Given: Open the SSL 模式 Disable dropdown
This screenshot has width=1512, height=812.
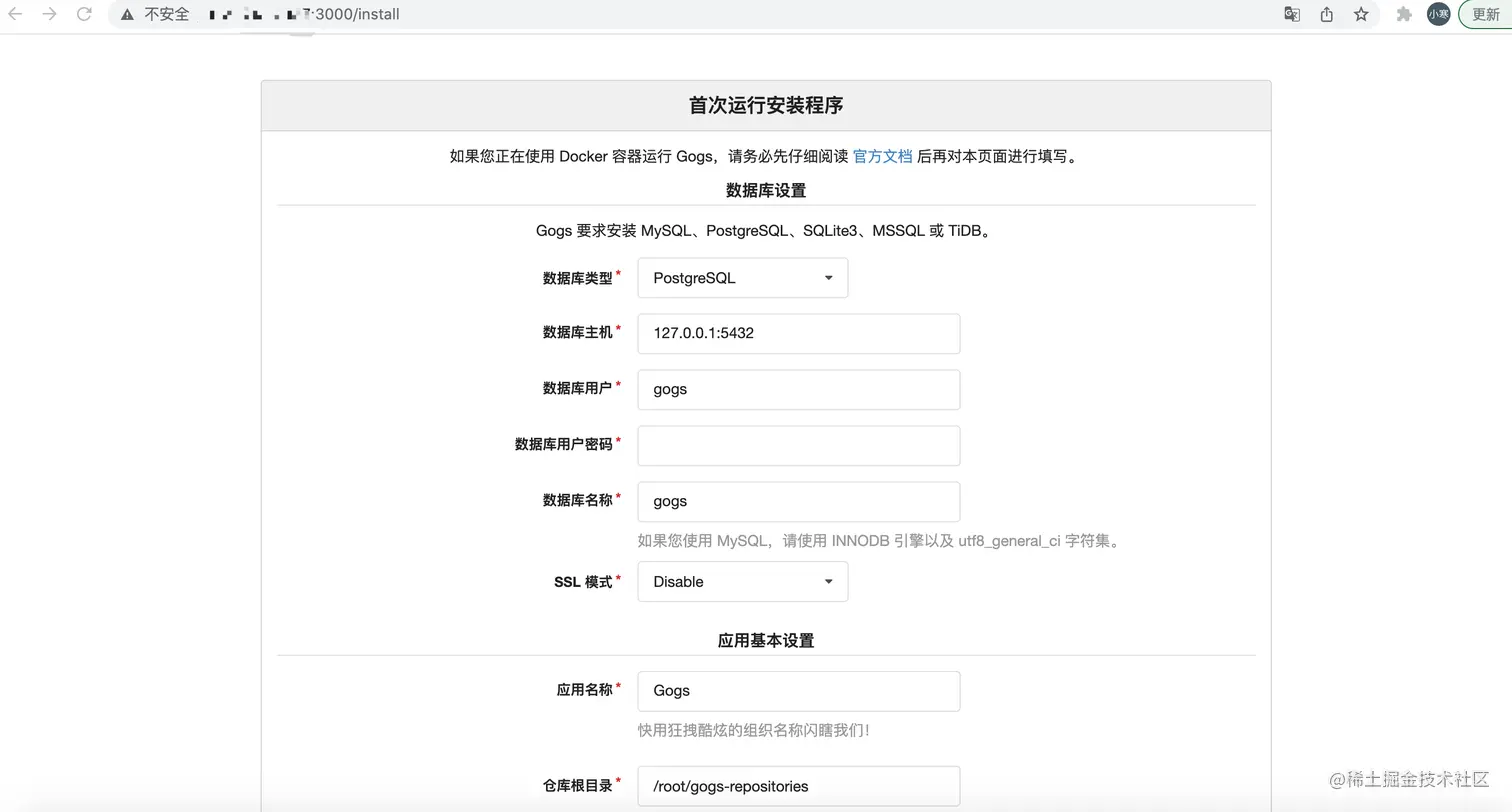Looking at the screenshot, I should point(743,582).
